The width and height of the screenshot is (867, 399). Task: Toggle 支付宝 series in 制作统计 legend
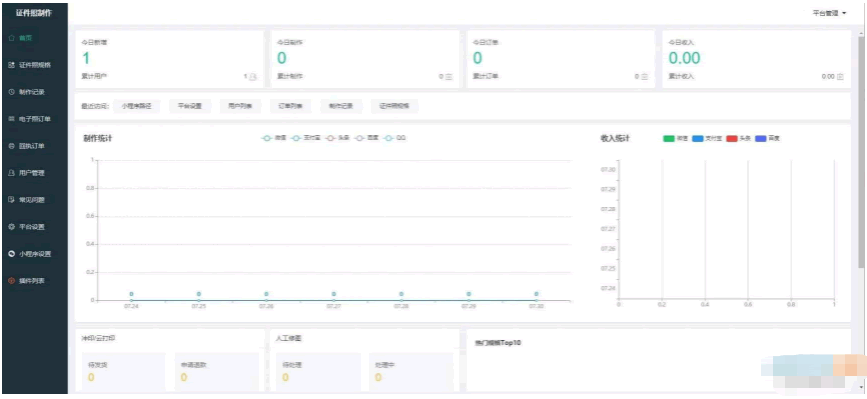click(x=304, y=138)
